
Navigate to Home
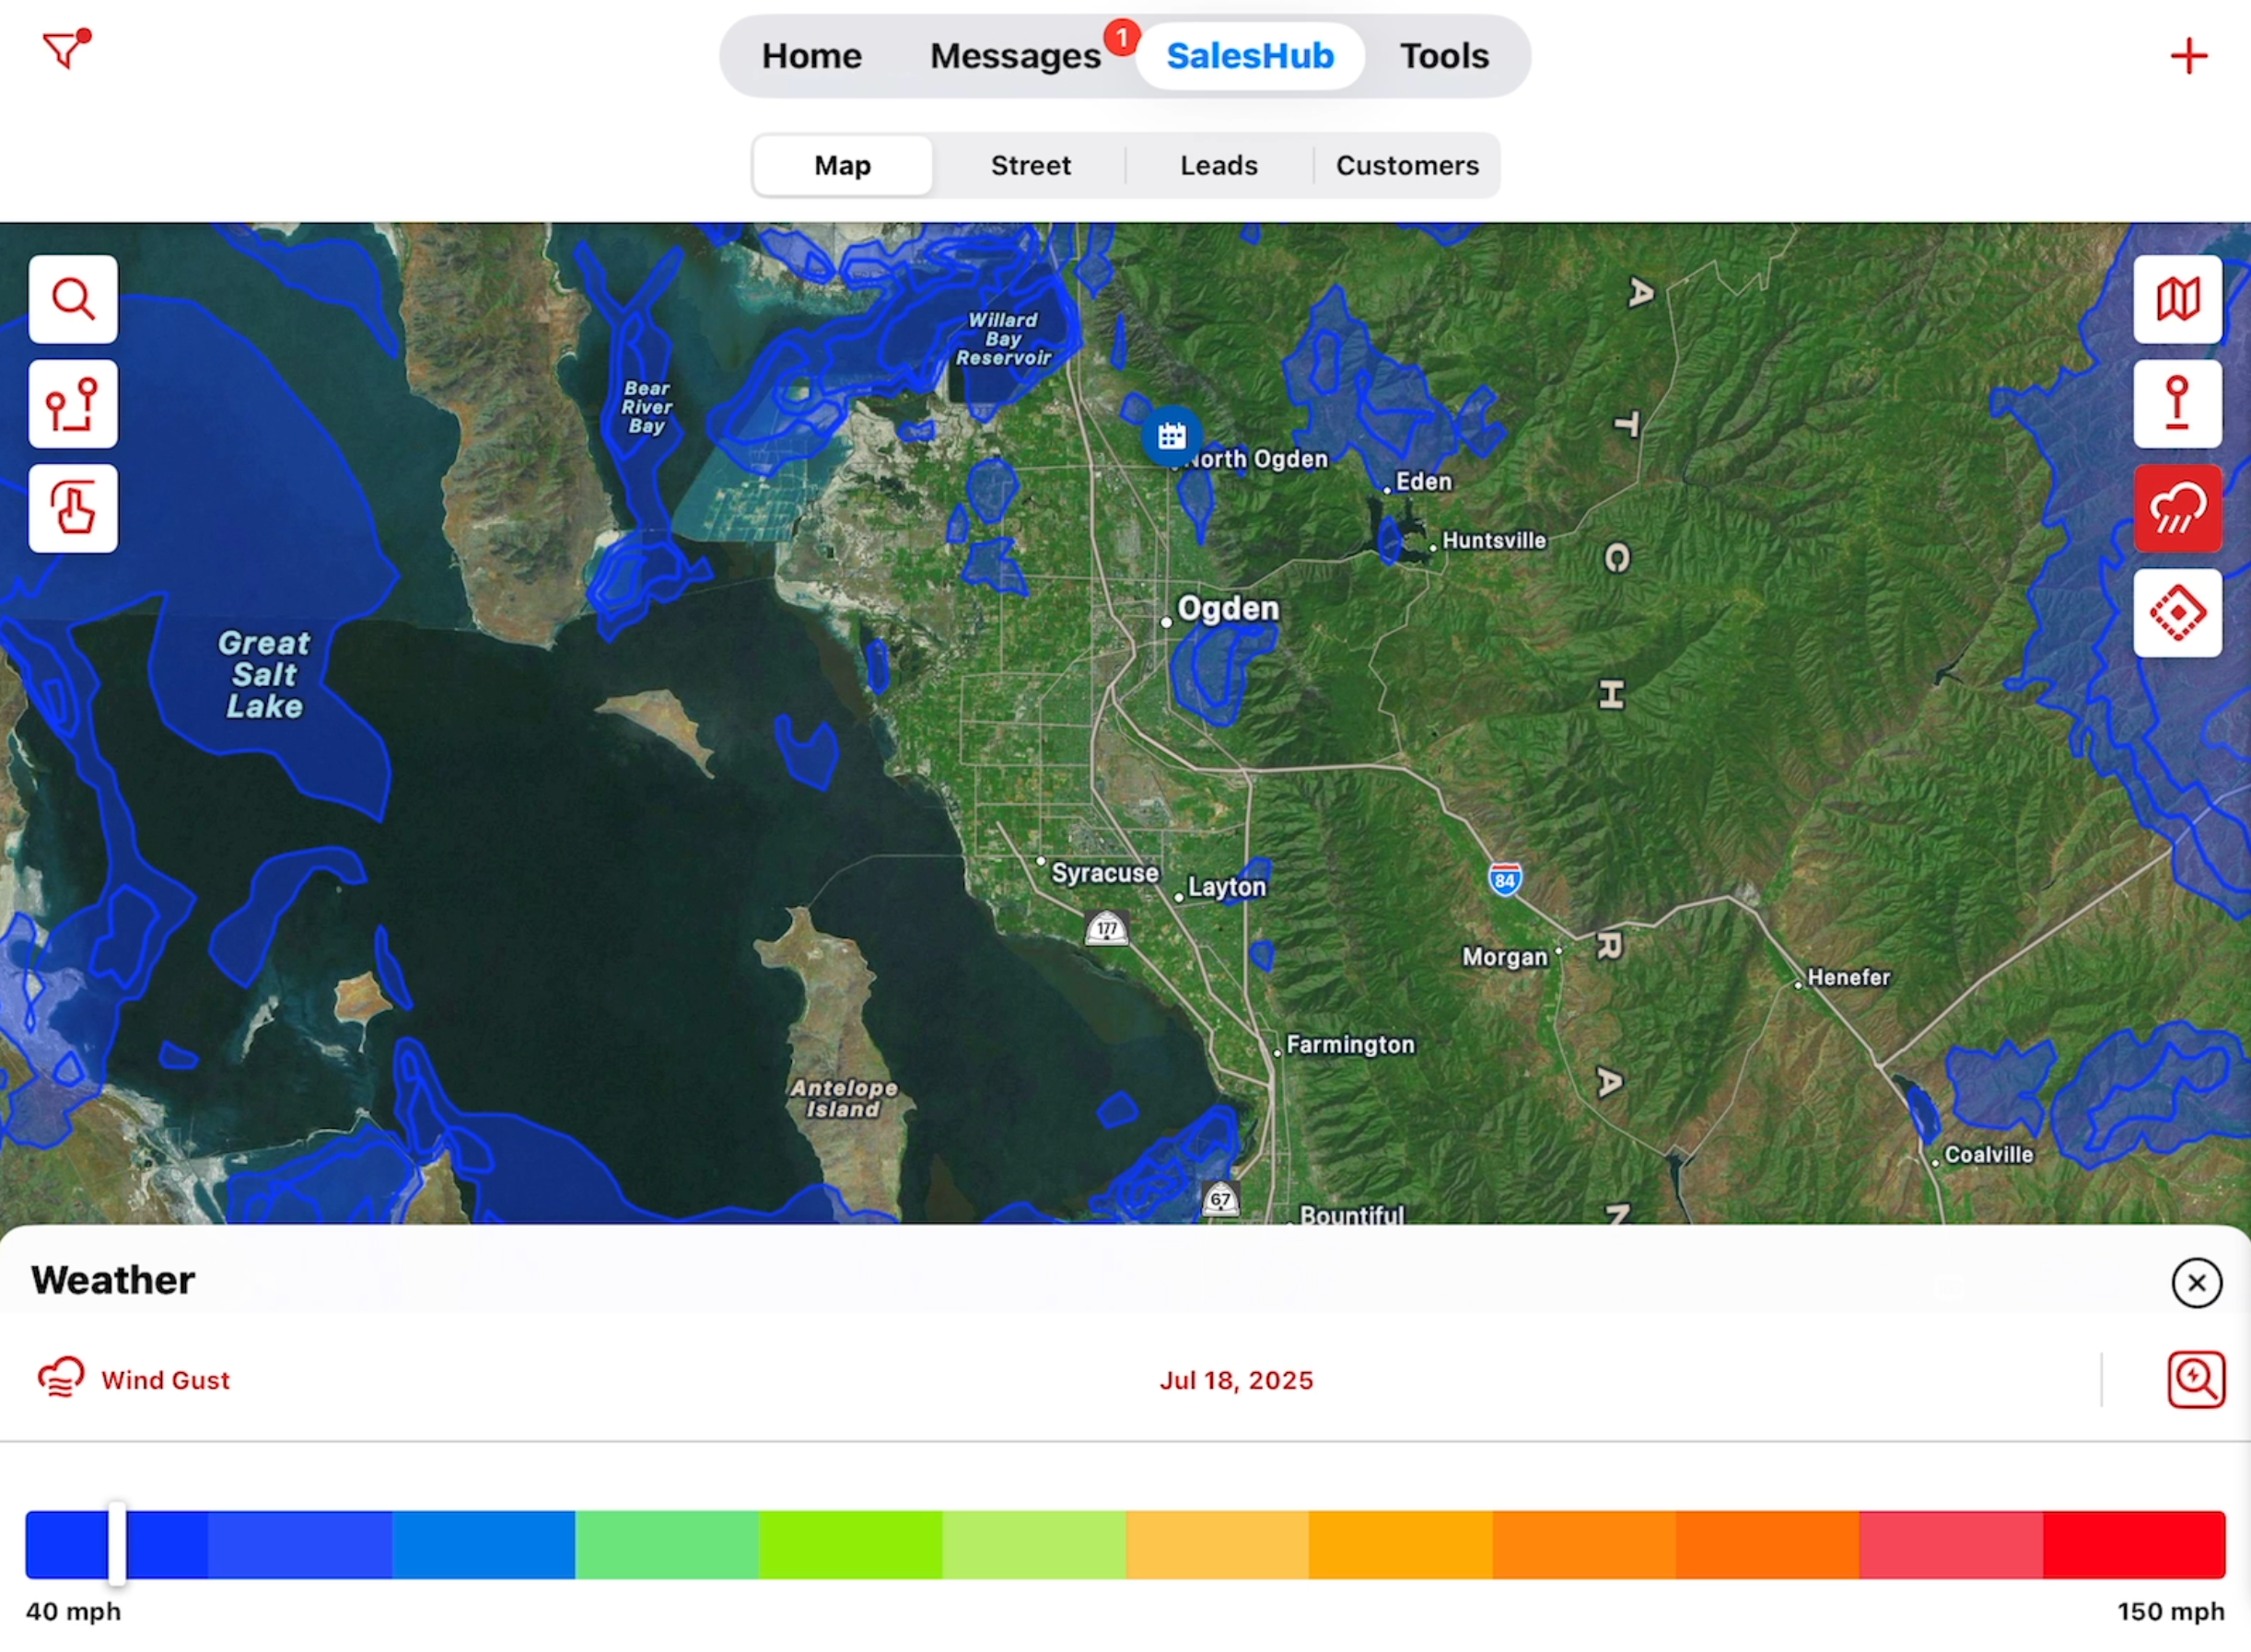click(811, 56)
